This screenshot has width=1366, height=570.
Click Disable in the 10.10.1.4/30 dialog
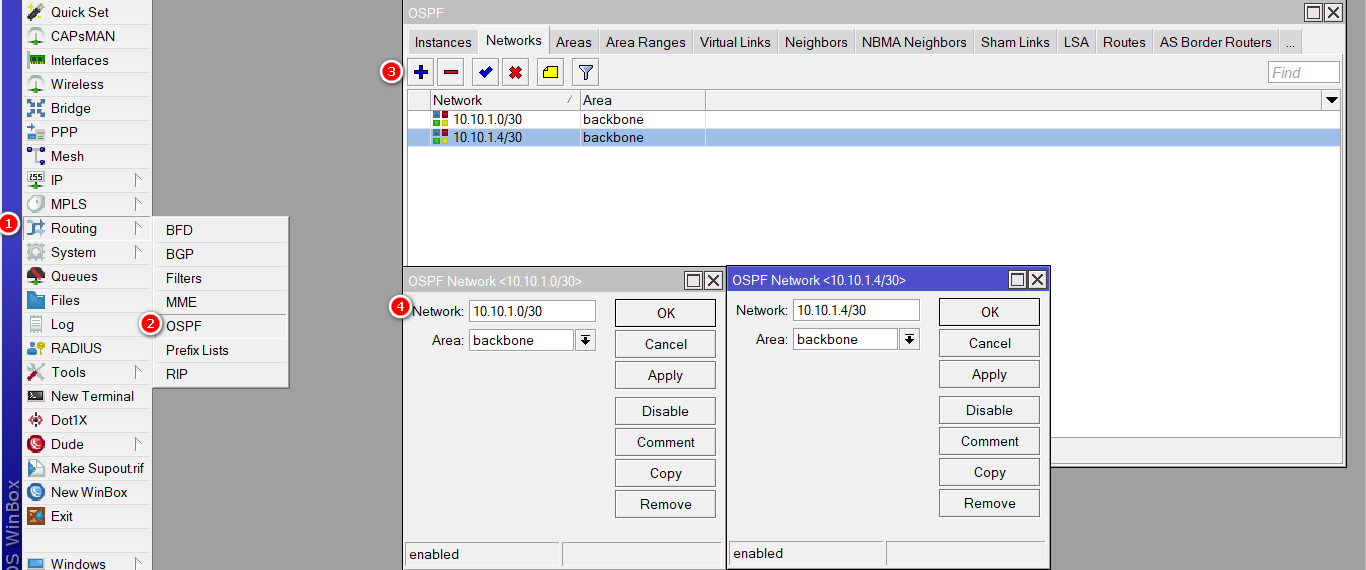(x=989, y=410)
